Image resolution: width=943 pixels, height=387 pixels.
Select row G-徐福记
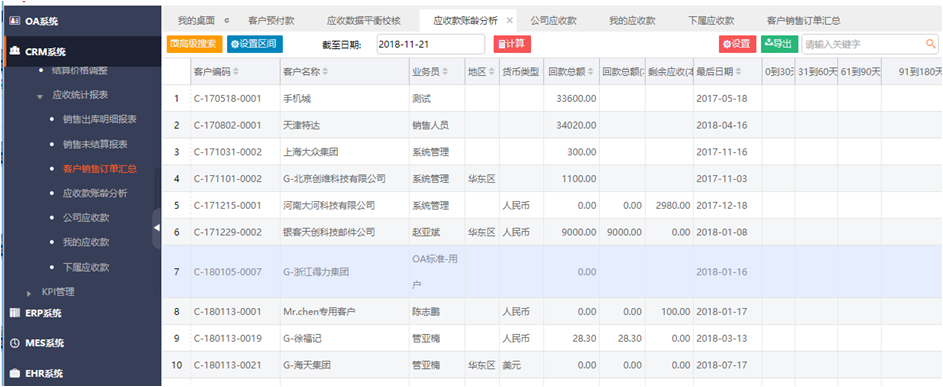tap(552, 338)
